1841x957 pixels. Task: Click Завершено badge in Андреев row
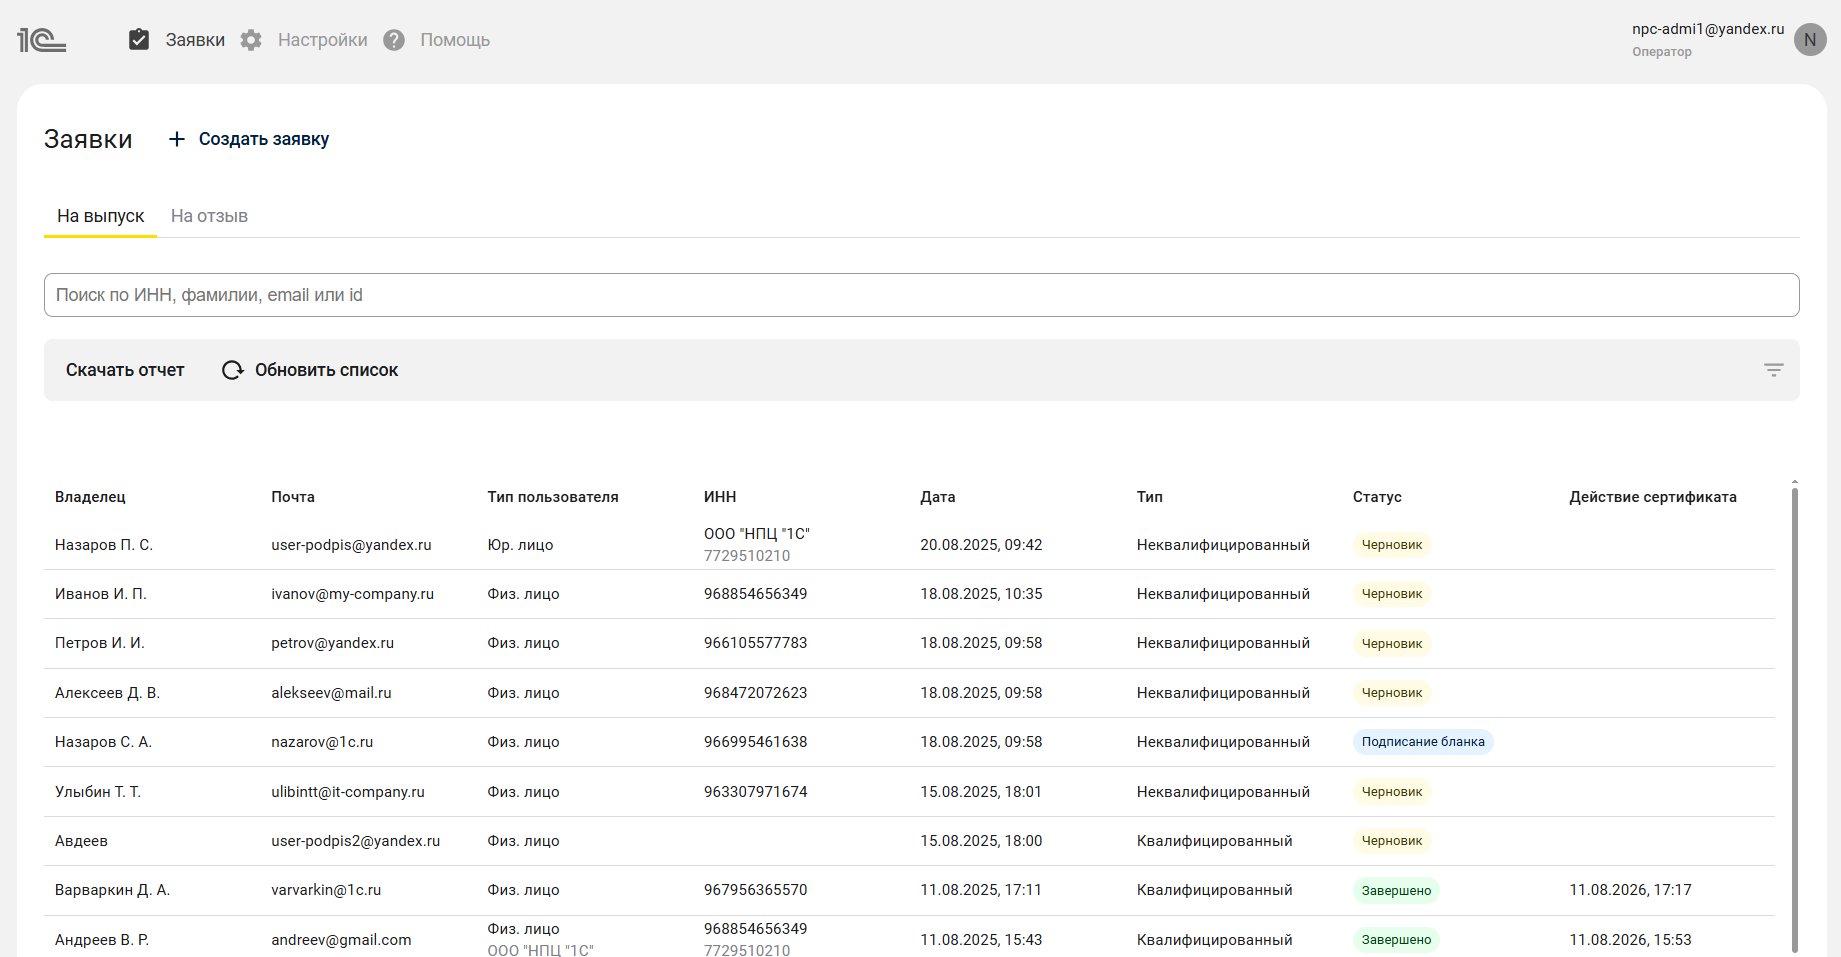click(x=1396, y=940)
